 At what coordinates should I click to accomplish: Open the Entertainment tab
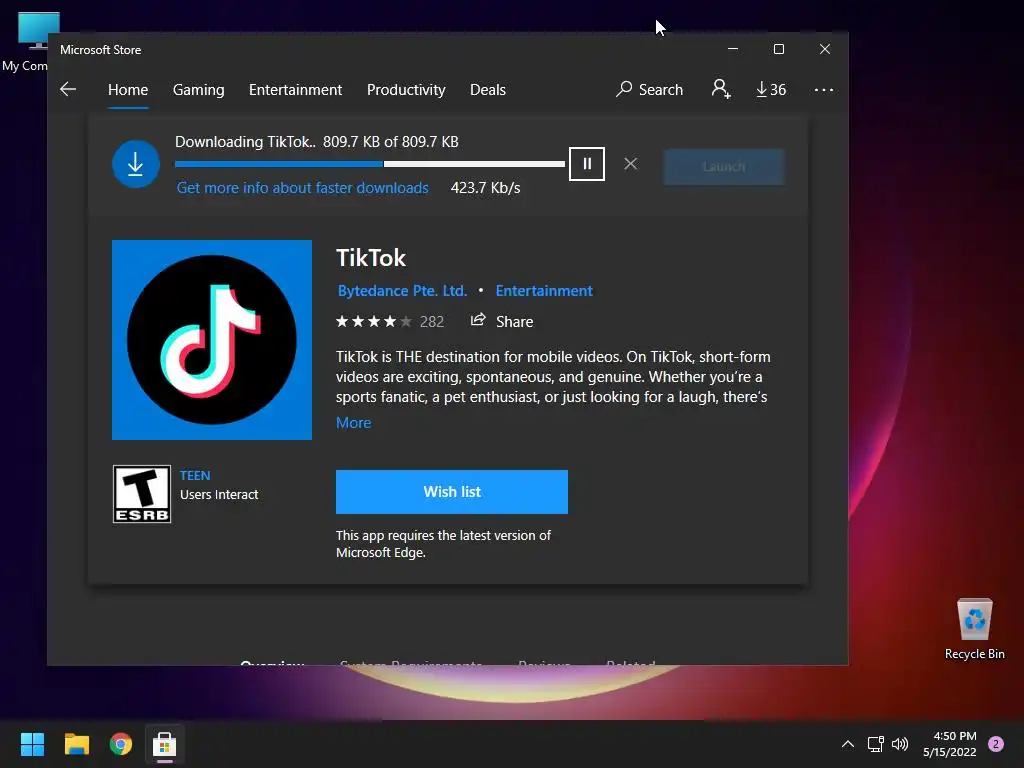point(295,89)
